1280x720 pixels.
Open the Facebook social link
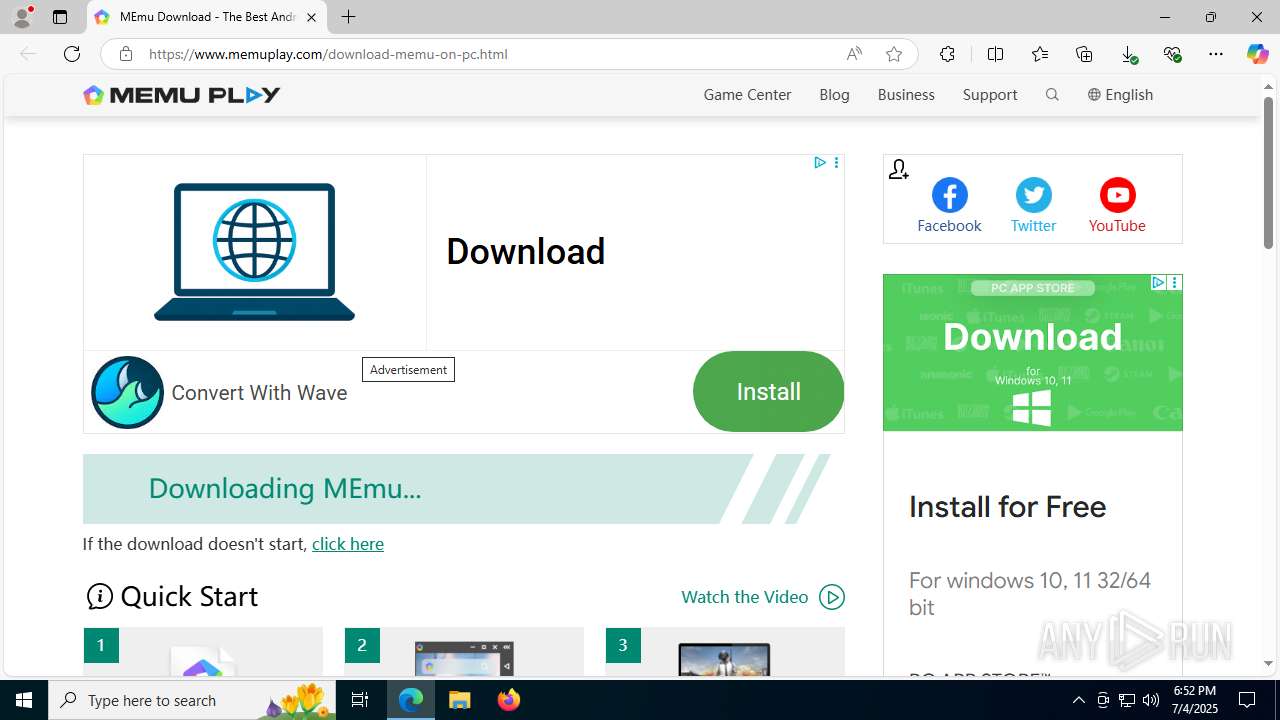tap(949, 206)
